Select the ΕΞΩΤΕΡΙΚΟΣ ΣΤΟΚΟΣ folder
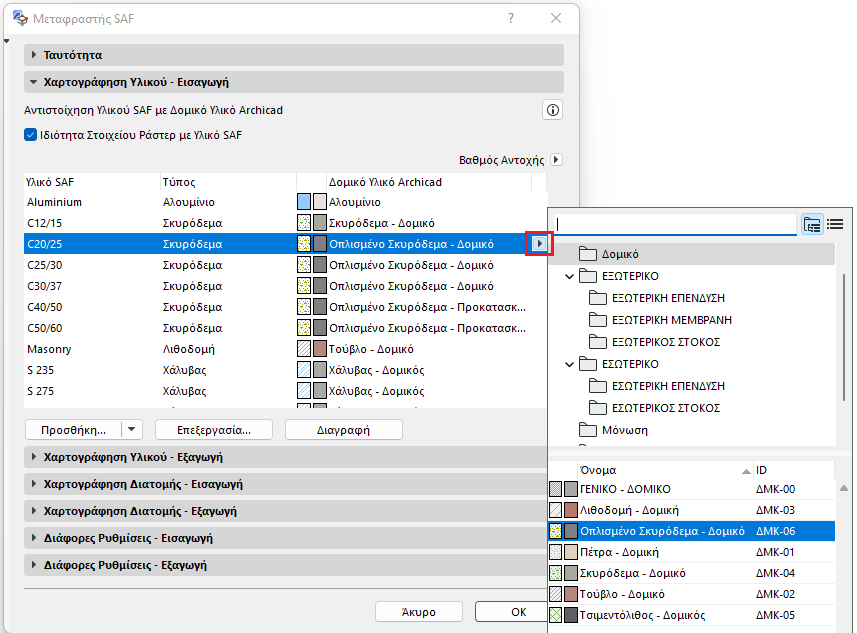The image size is (857, 633). pos(666,342)
